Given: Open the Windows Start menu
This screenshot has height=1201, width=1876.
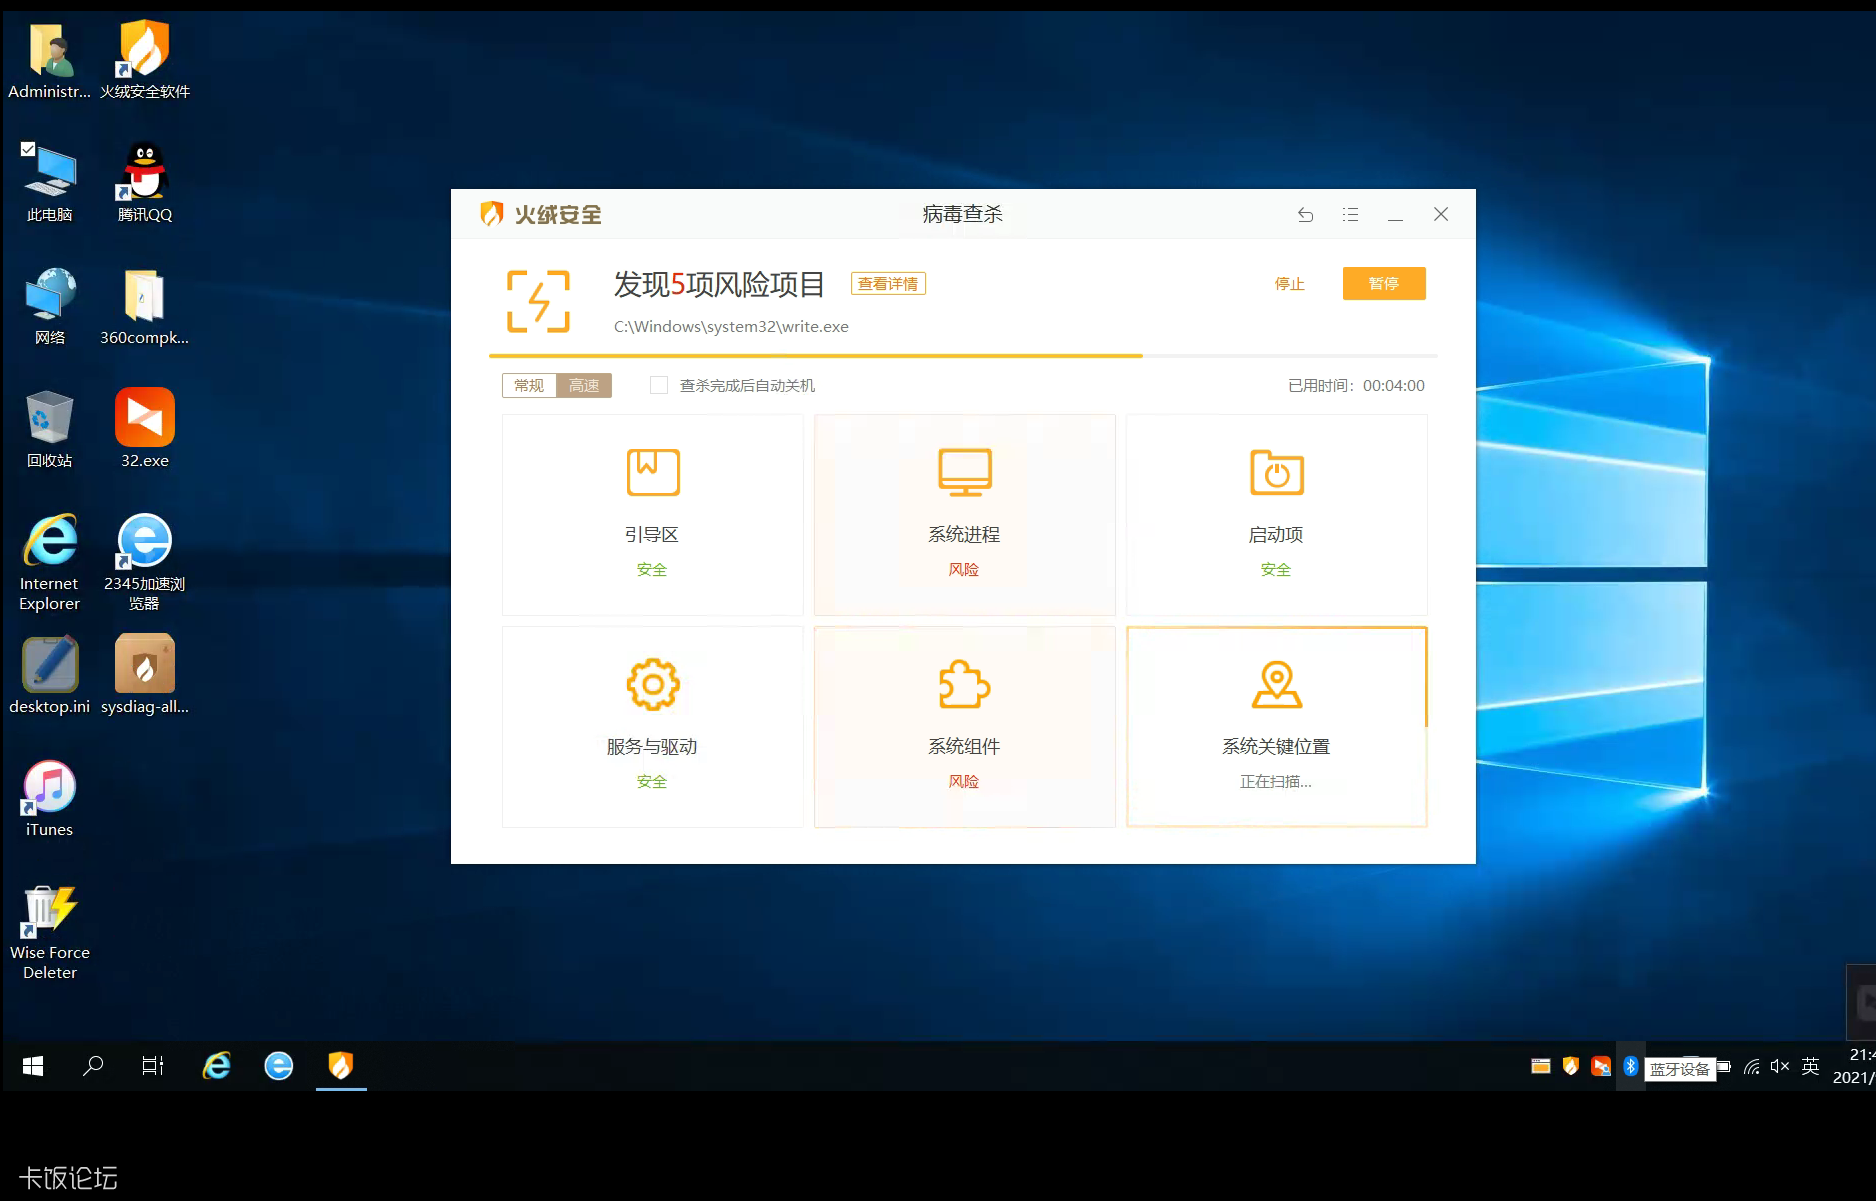Looking at the screenshot, I should pos(33,1066).
